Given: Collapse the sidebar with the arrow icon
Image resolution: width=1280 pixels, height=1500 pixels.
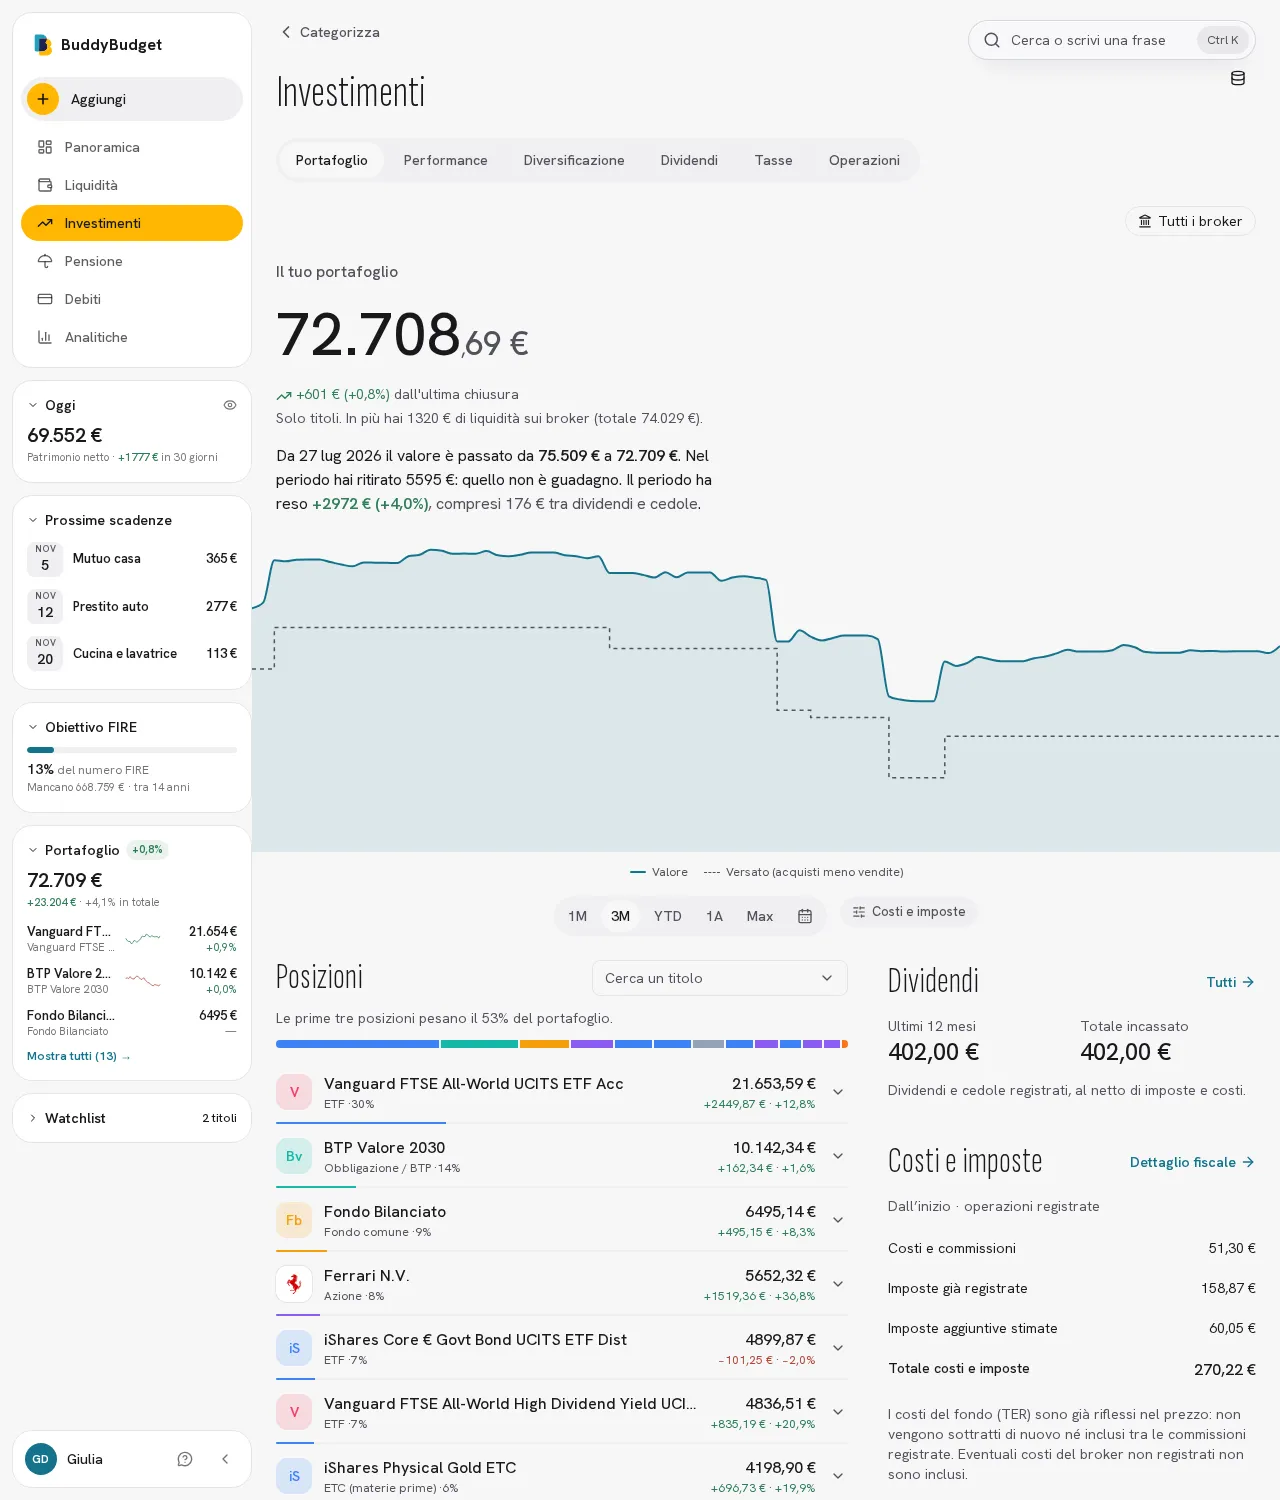Looking at the screenshot, I should click(225, 1459).
